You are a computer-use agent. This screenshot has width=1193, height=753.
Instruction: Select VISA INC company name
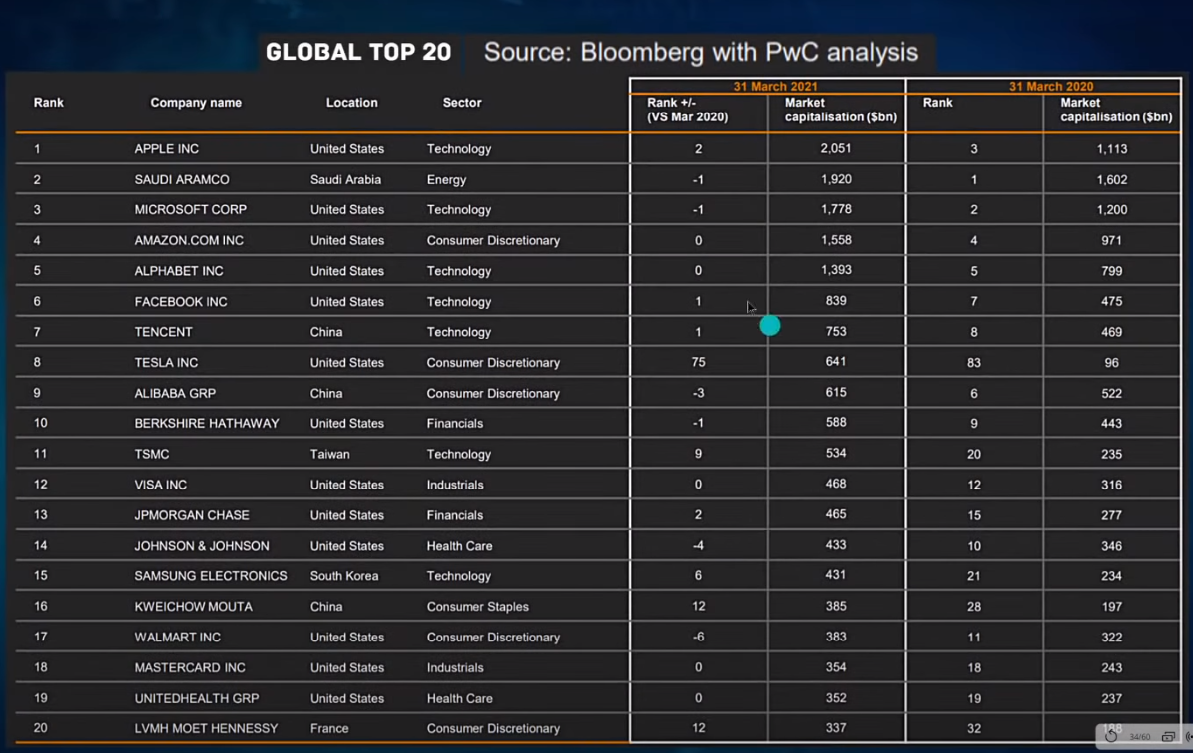pyautogui.click(x=161, y=485)
